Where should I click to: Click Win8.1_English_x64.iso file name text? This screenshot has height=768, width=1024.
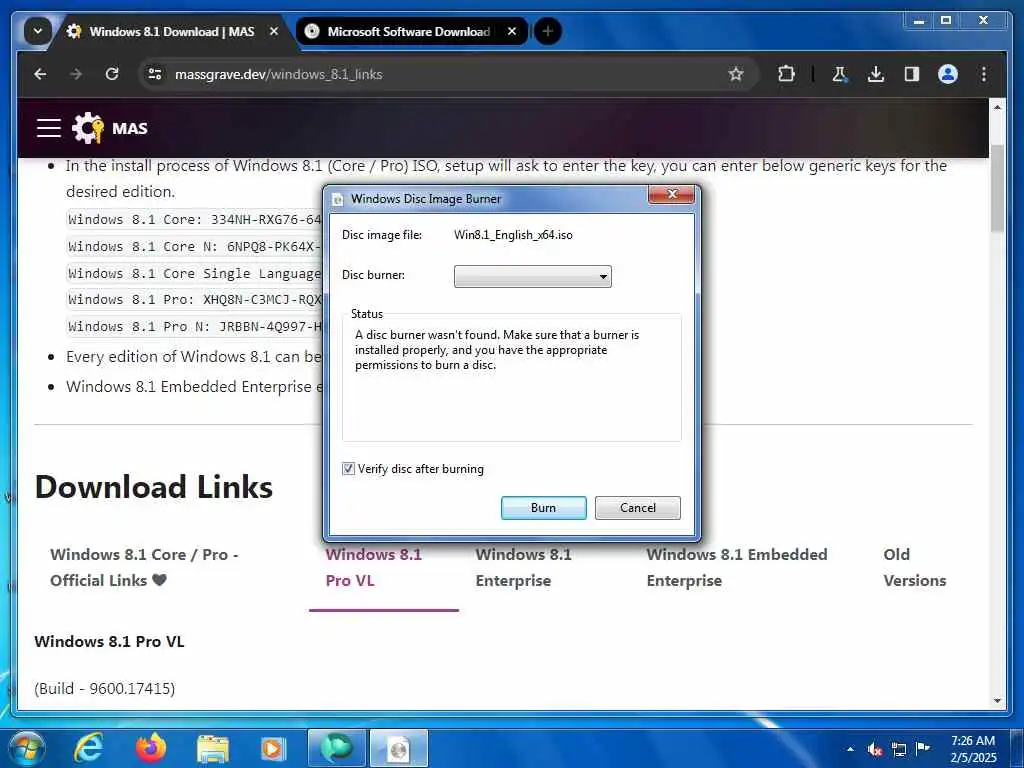tap(513, 235)
